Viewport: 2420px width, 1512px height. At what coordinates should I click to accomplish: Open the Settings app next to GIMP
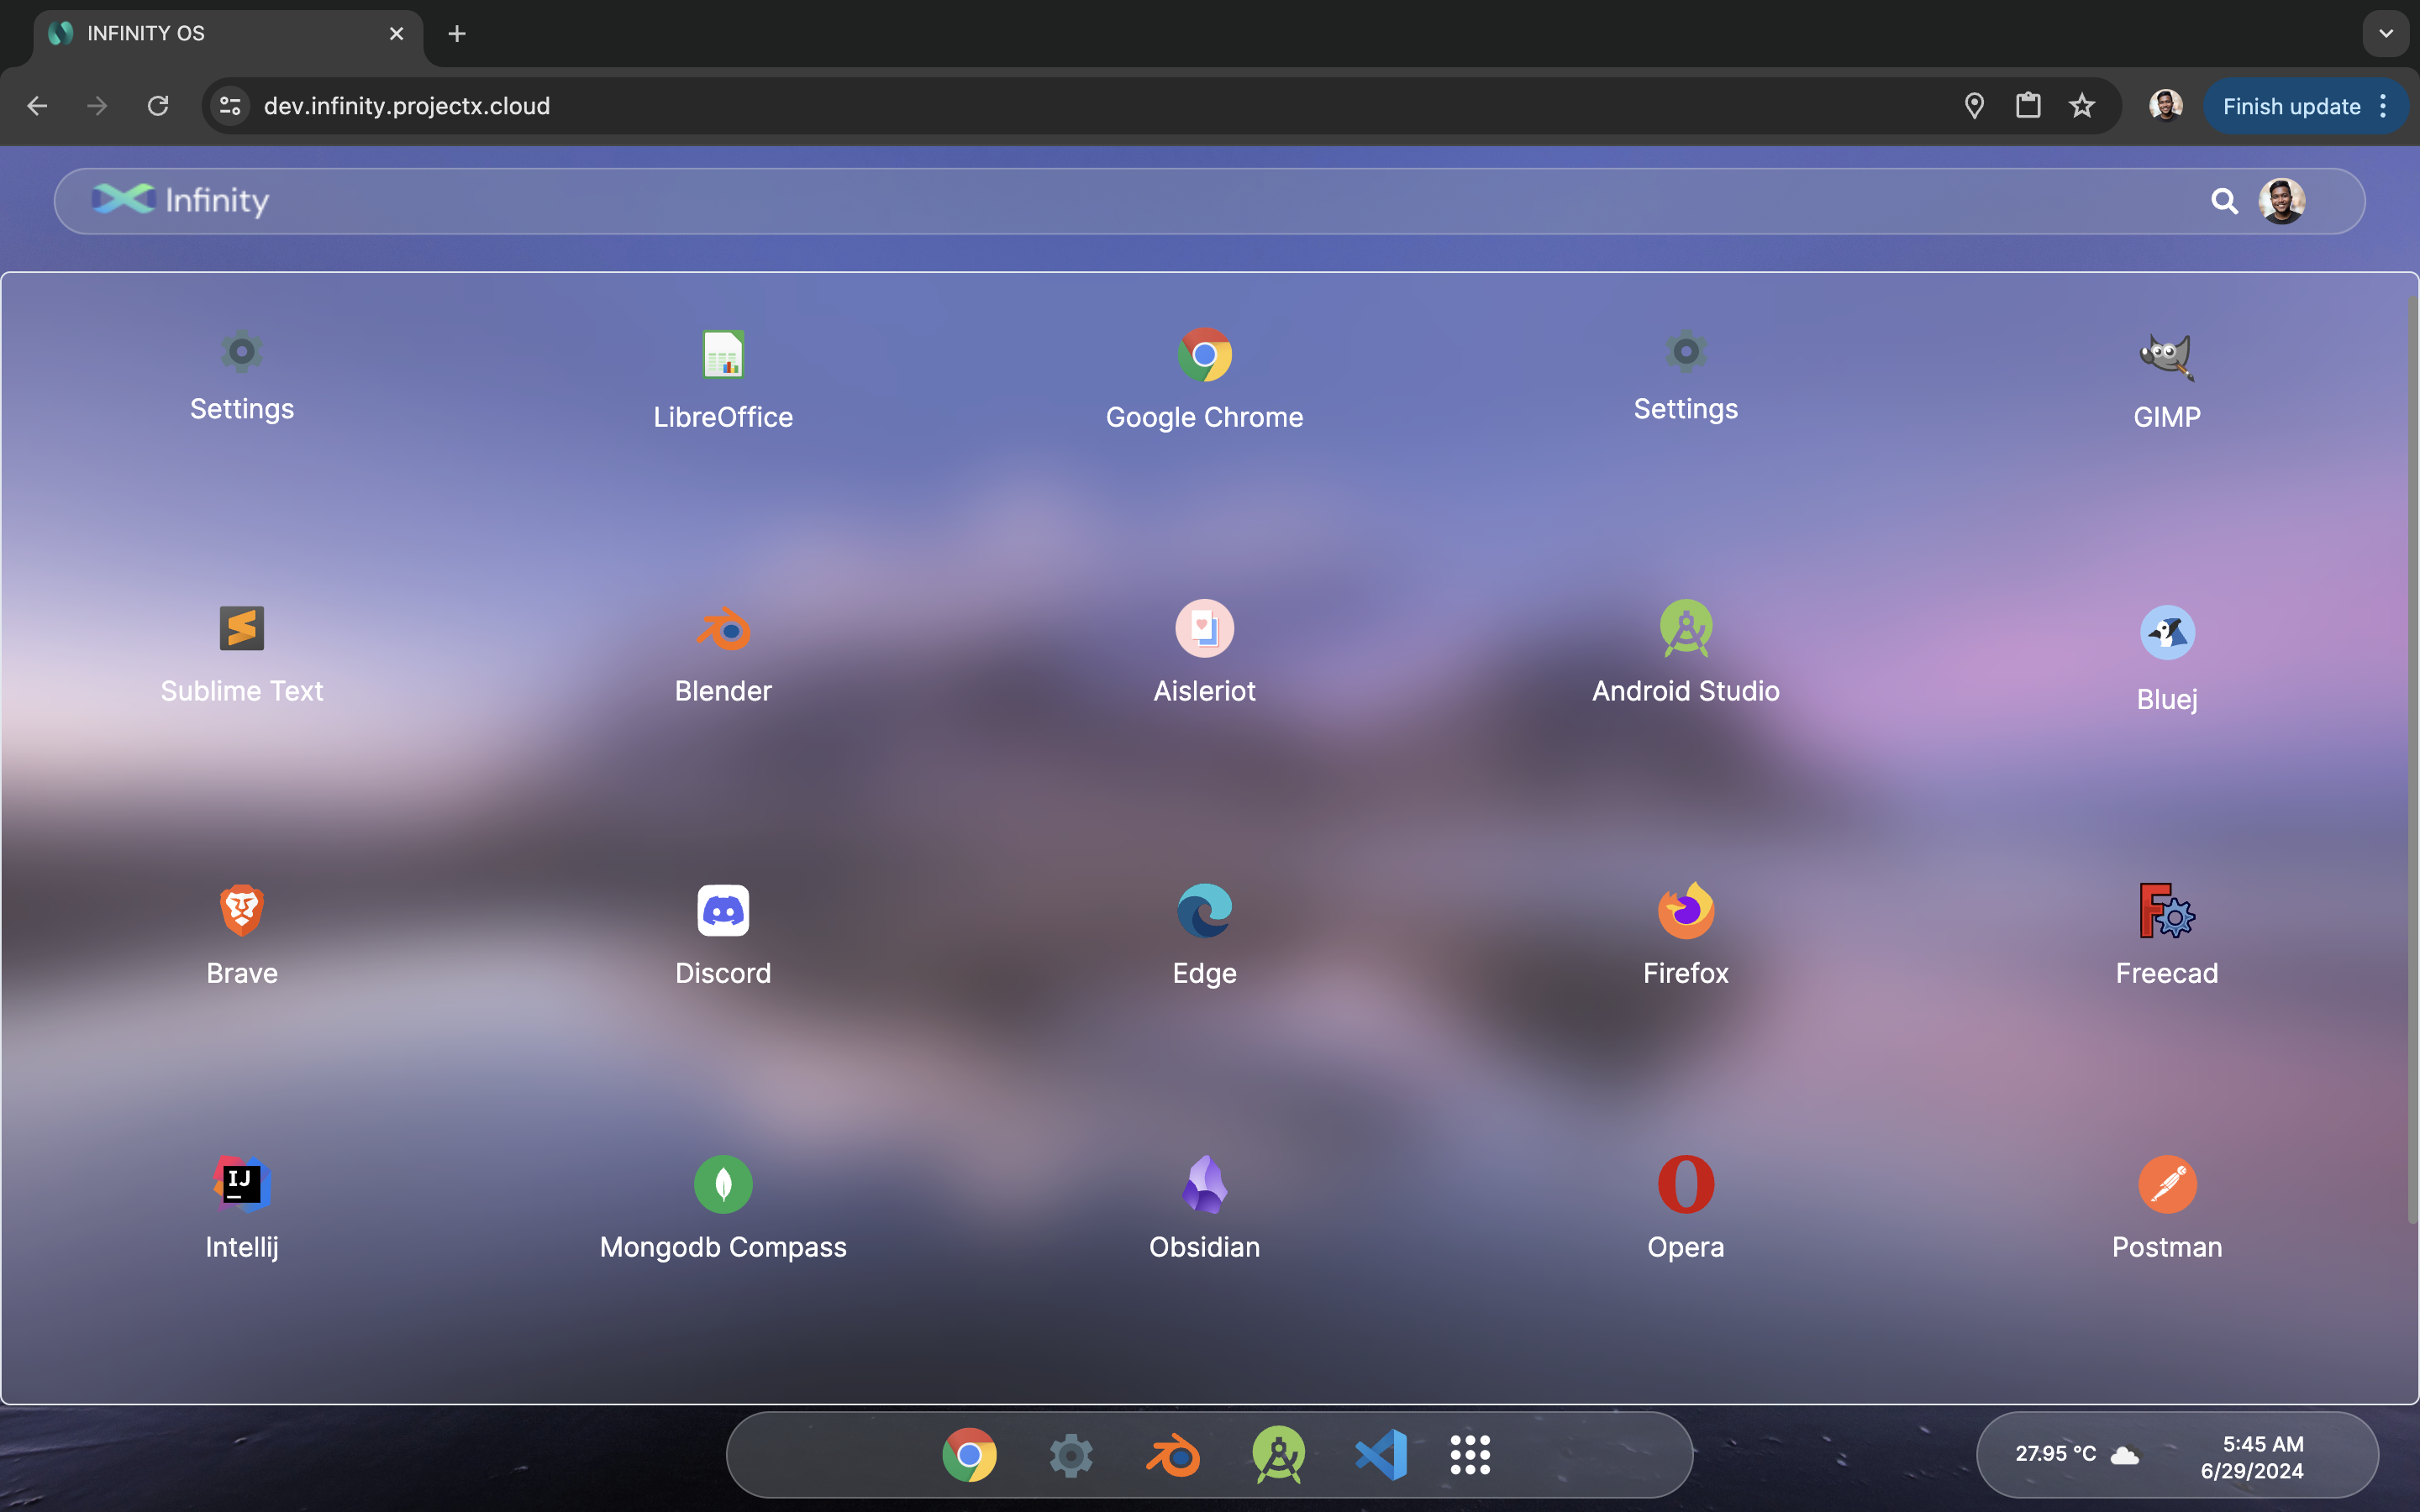(x=1685, y=376)
